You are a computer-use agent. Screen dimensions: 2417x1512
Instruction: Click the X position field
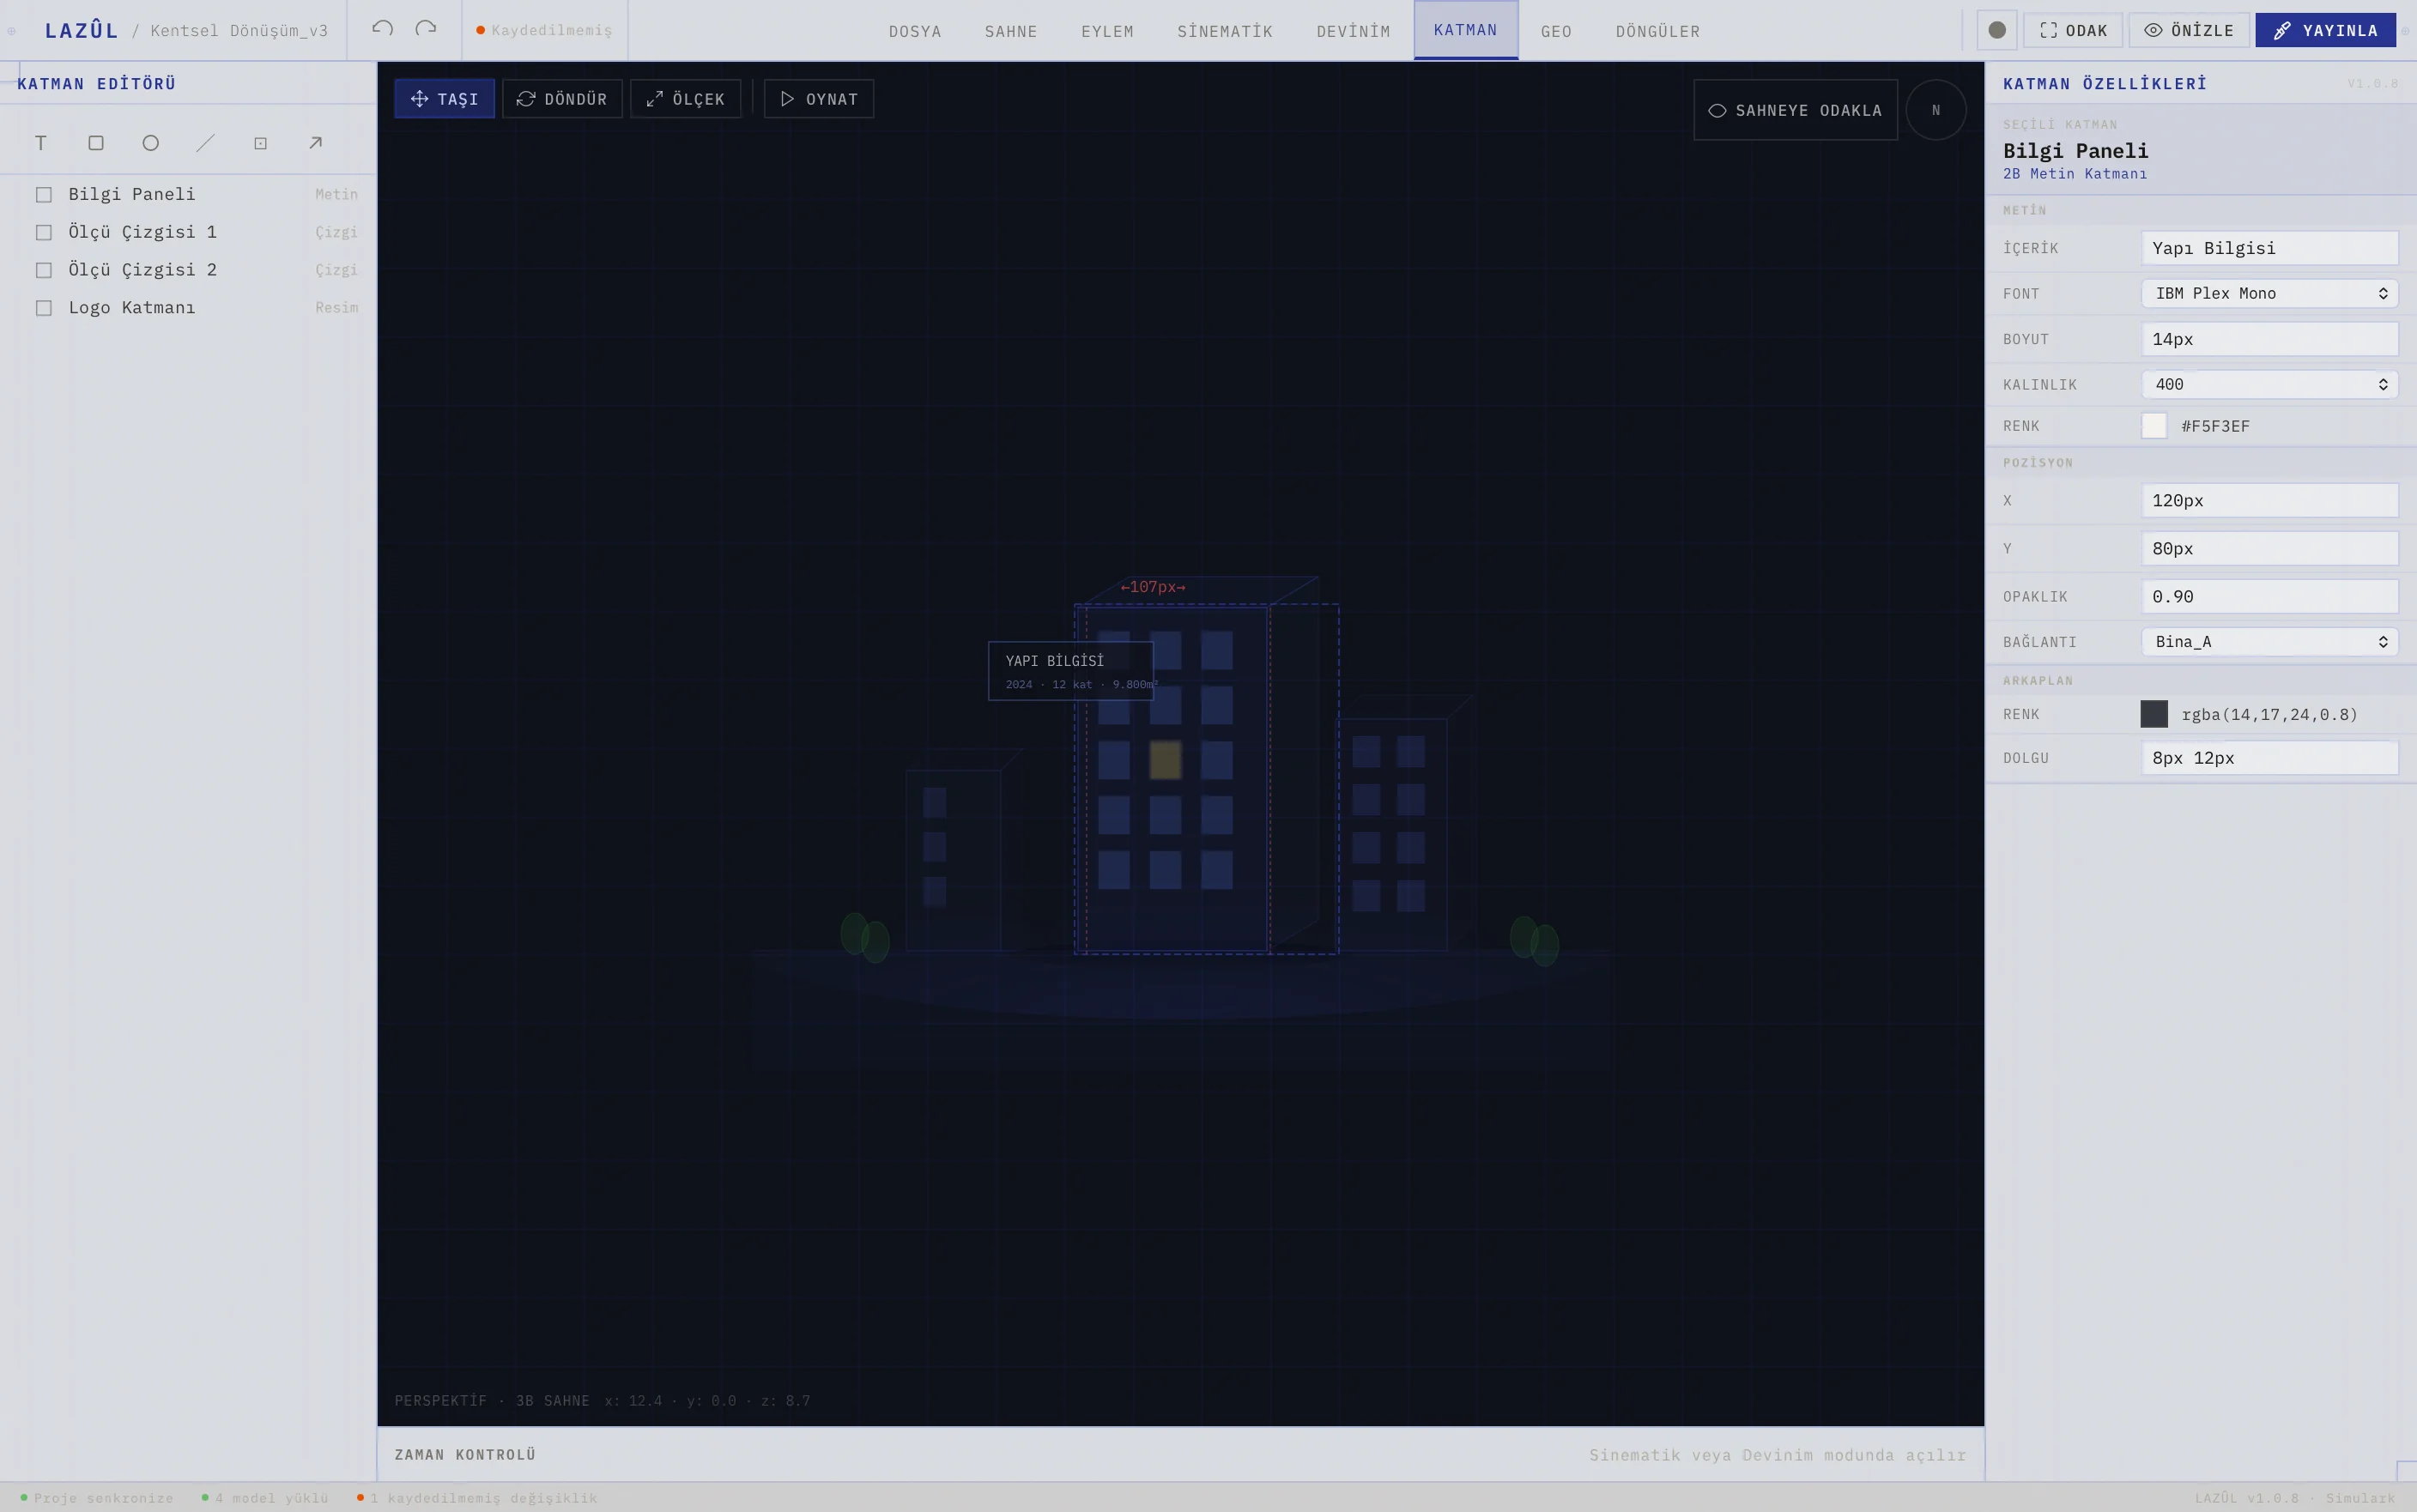(2270, 501)
